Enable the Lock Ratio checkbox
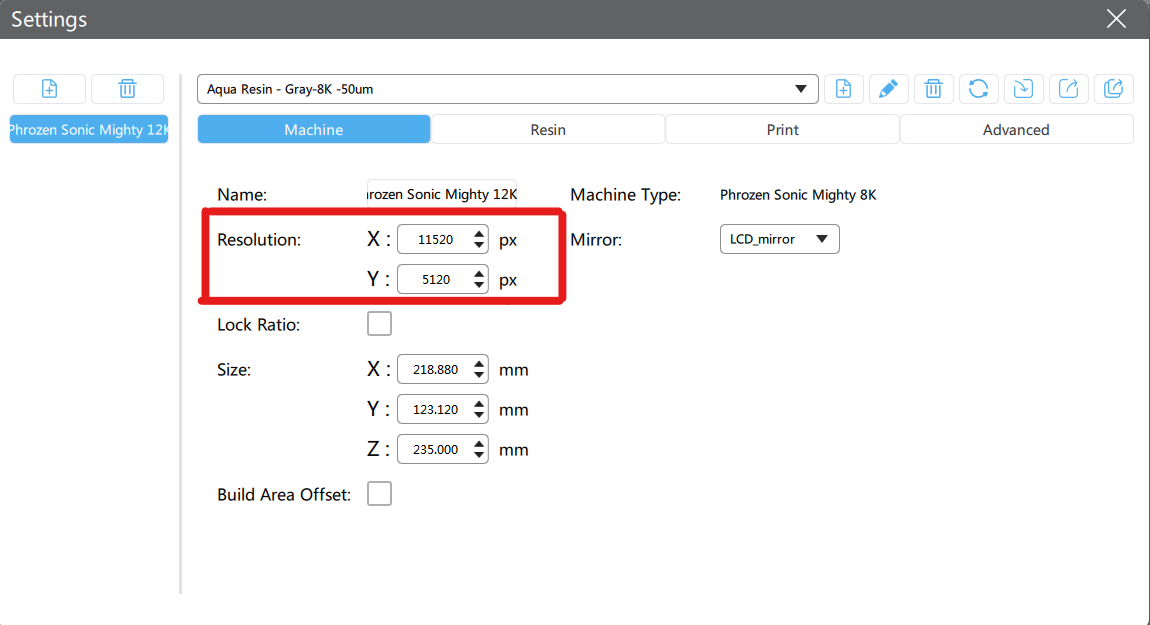1150x625 pixels. pyautogui.click(x=379, y=324)
